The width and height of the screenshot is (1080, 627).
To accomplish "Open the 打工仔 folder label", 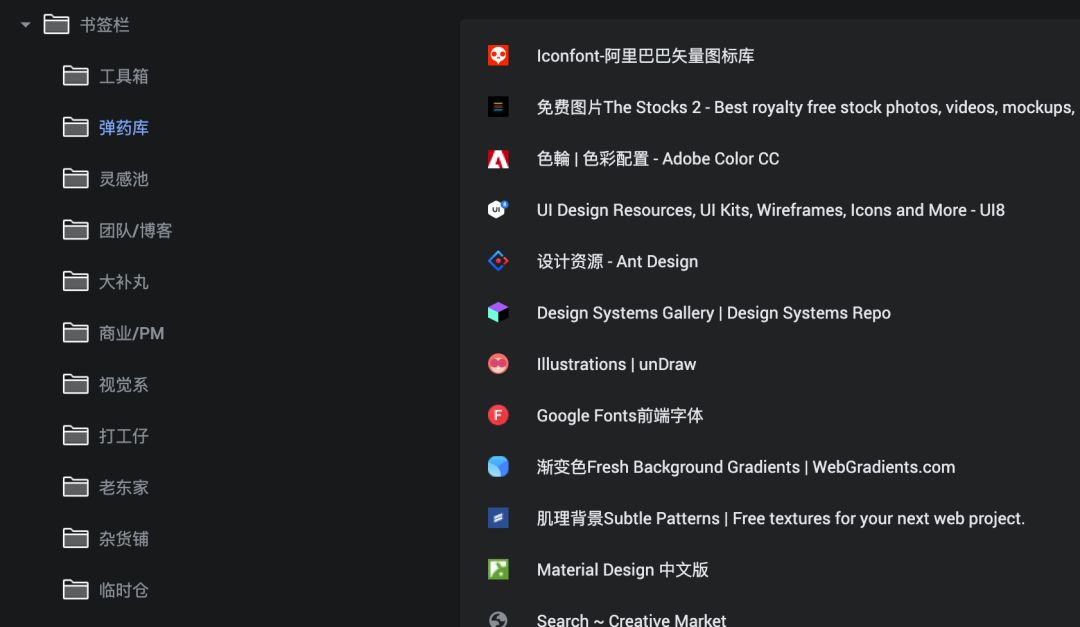I will [124, 436].
